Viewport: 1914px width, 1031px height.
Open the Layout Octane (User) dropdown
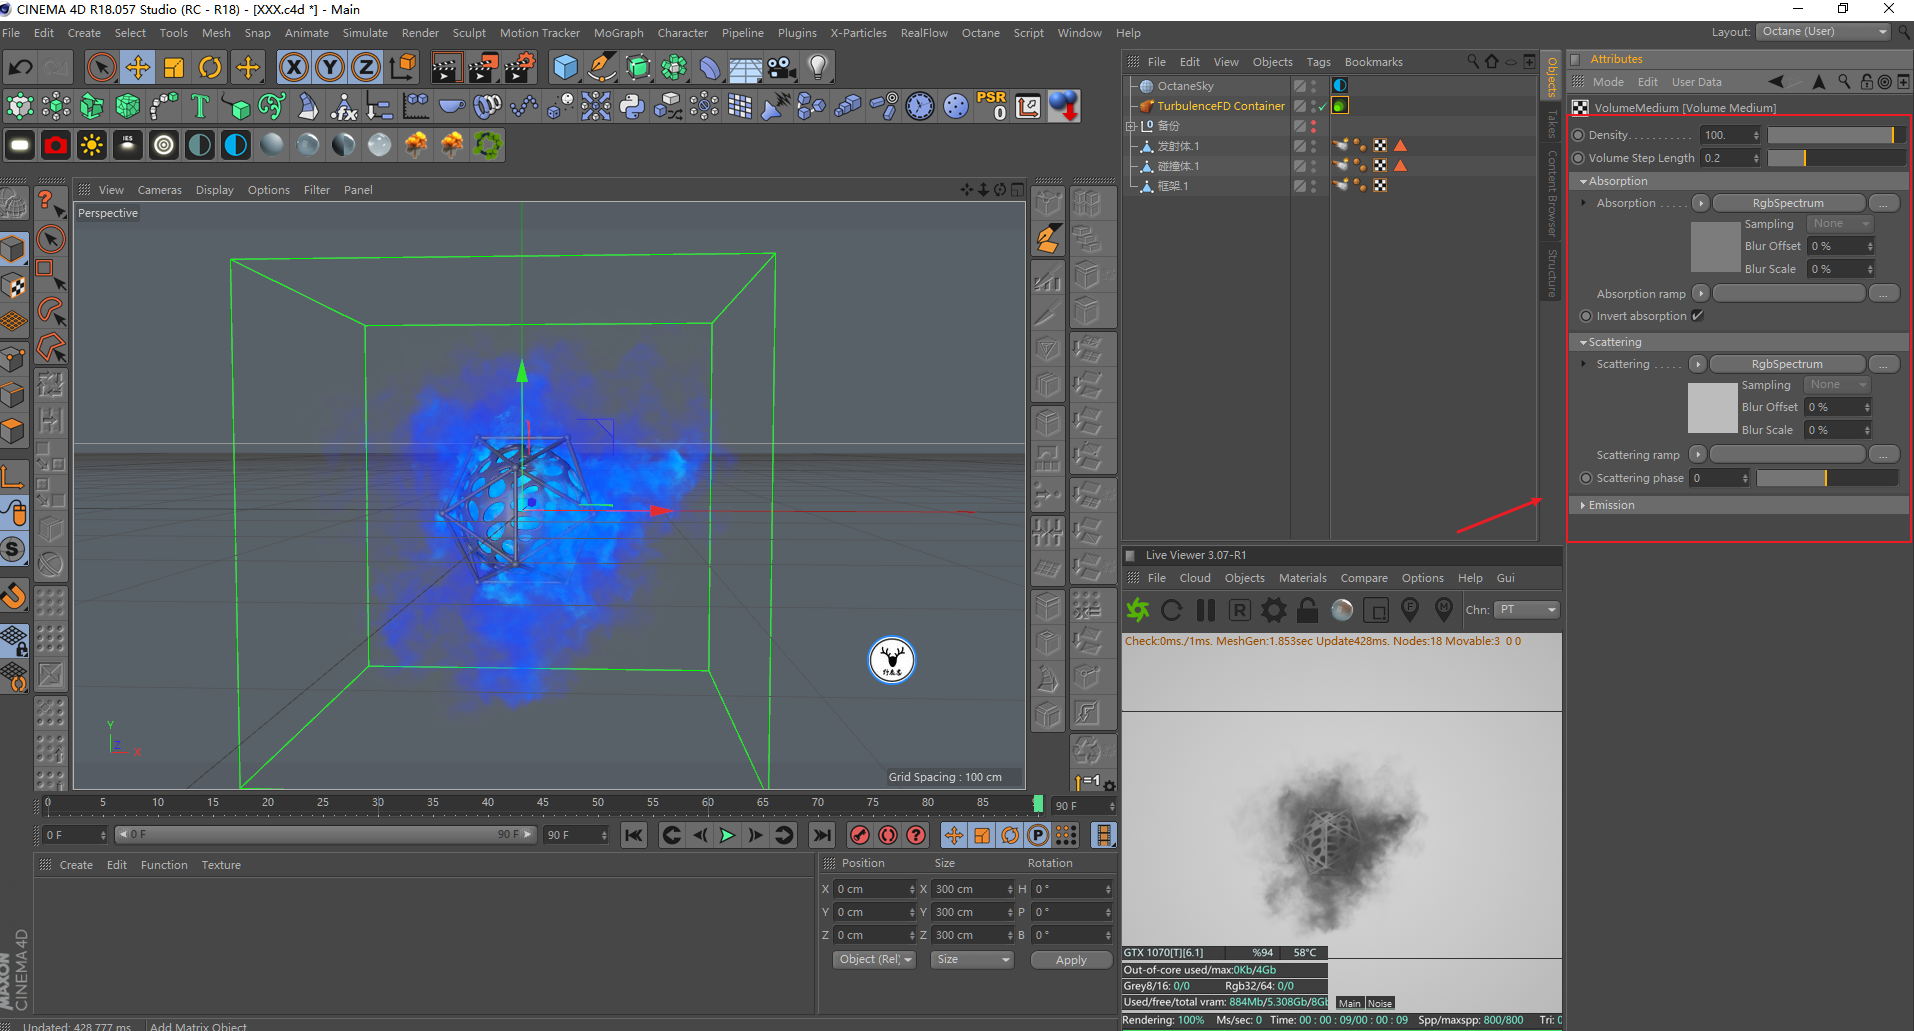1823,32
